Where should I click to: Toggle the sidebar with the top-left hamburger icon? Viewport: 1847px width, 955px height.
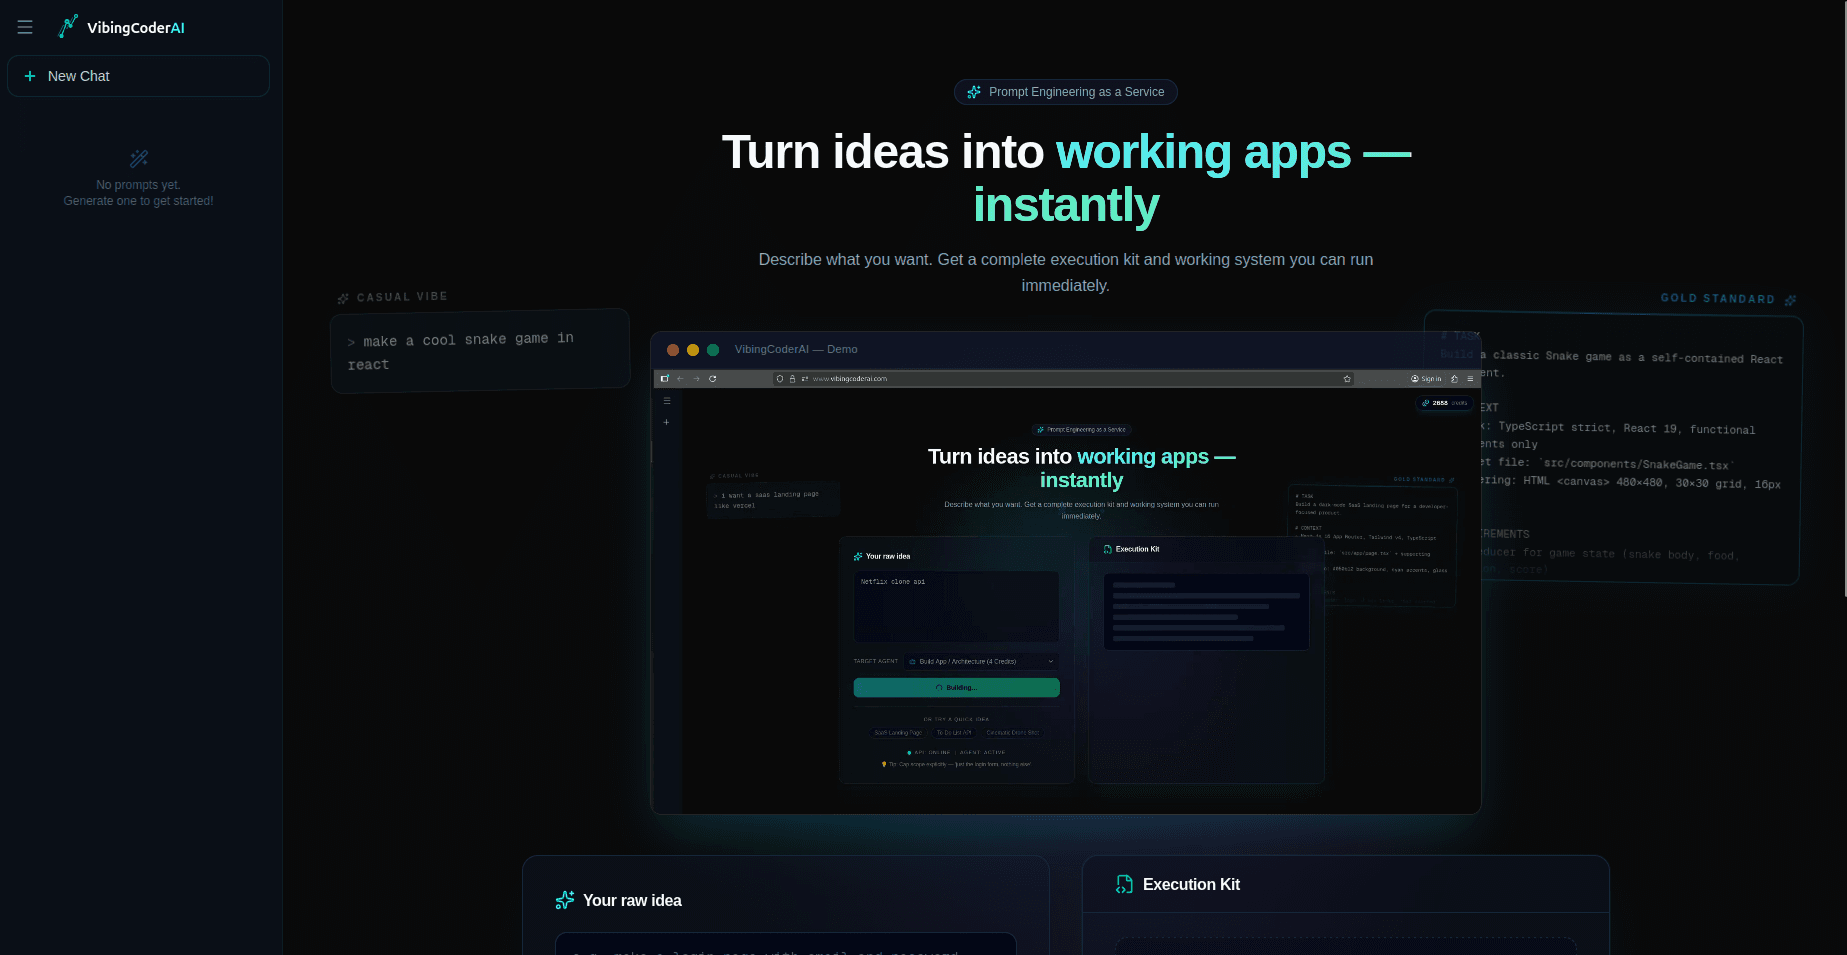25,27
